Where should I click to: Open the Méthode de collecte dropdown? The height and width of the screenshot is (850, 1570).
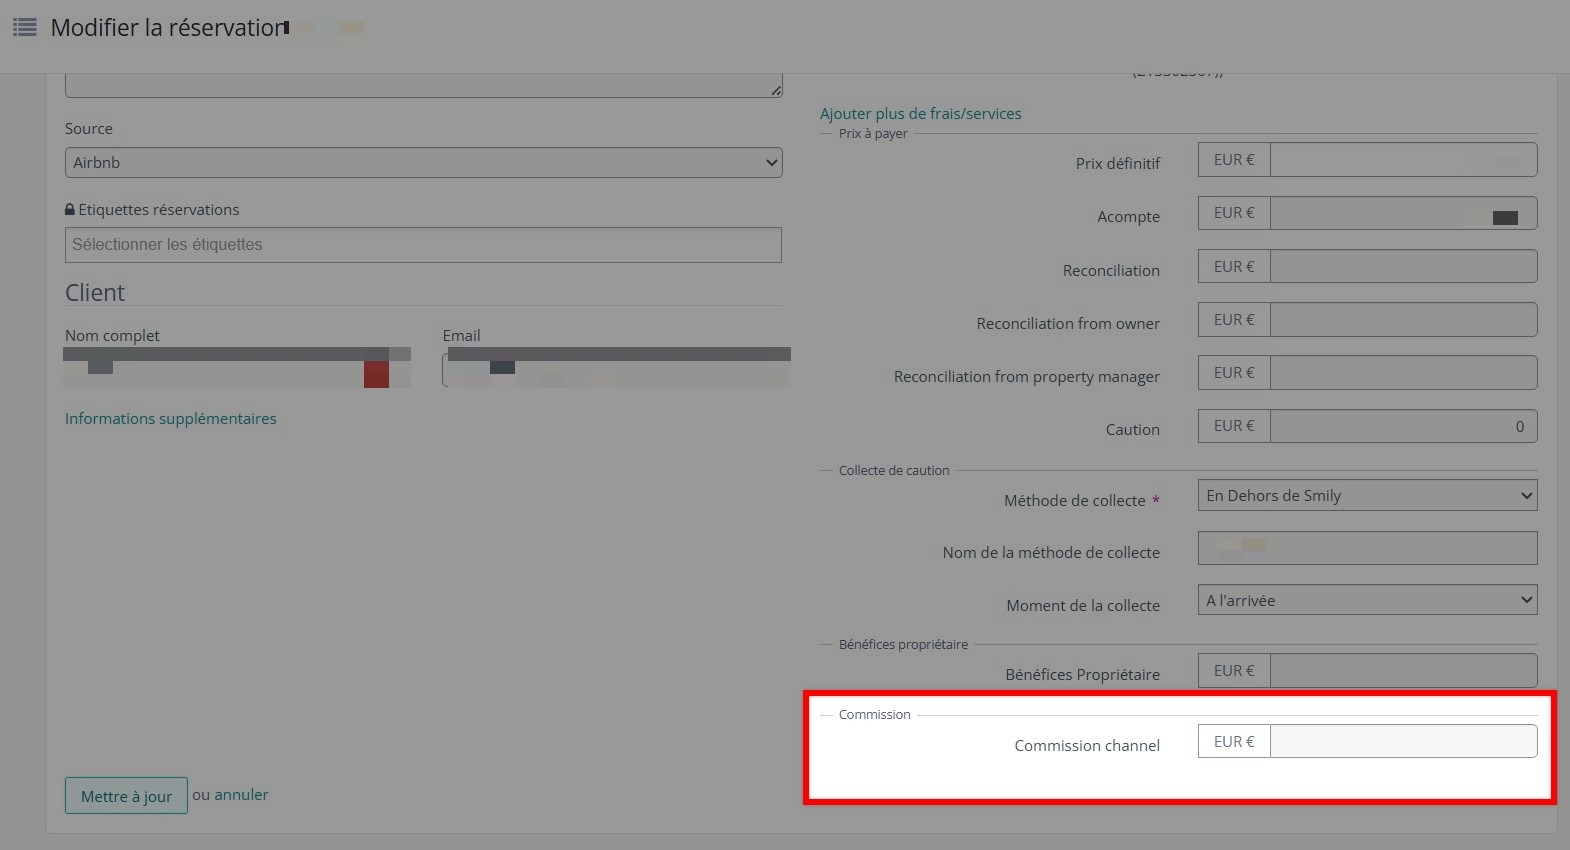1367,496
